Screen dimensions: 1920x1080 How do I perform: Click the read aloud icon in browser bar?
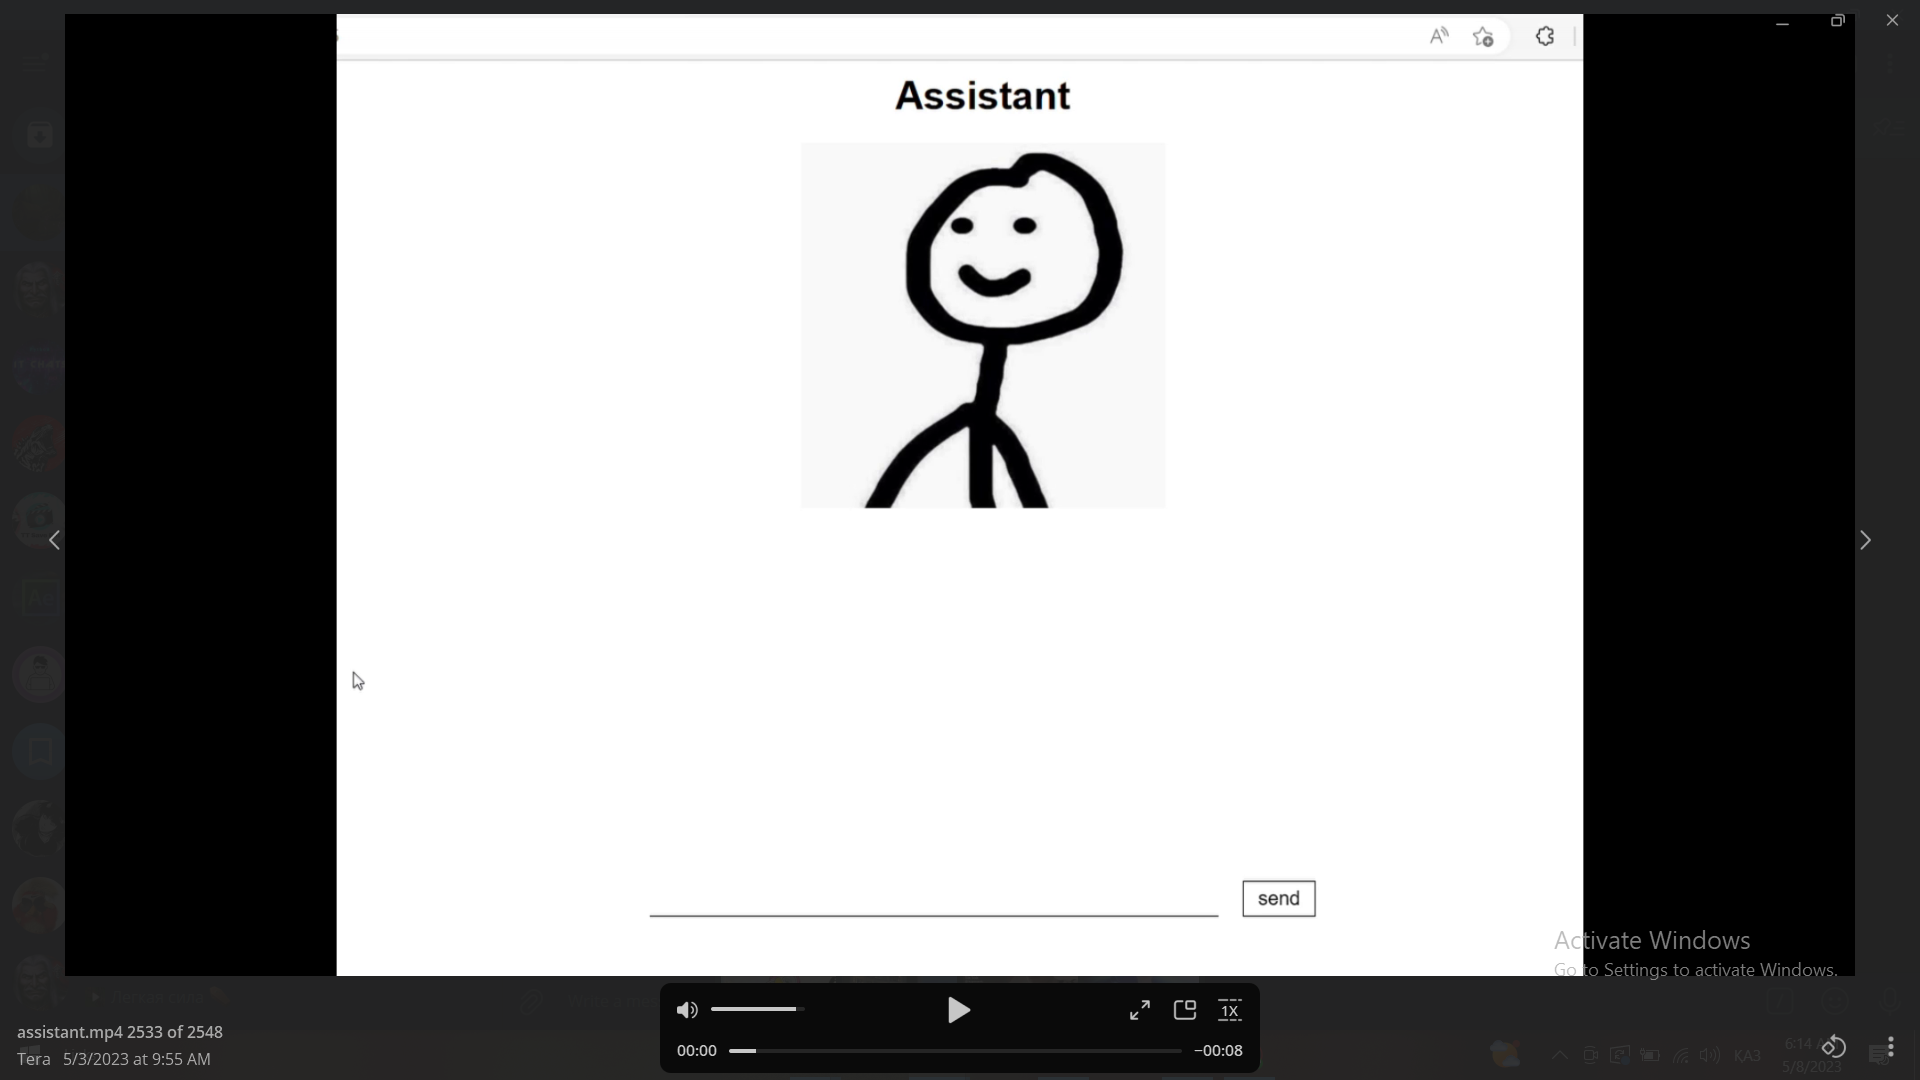1439,37
